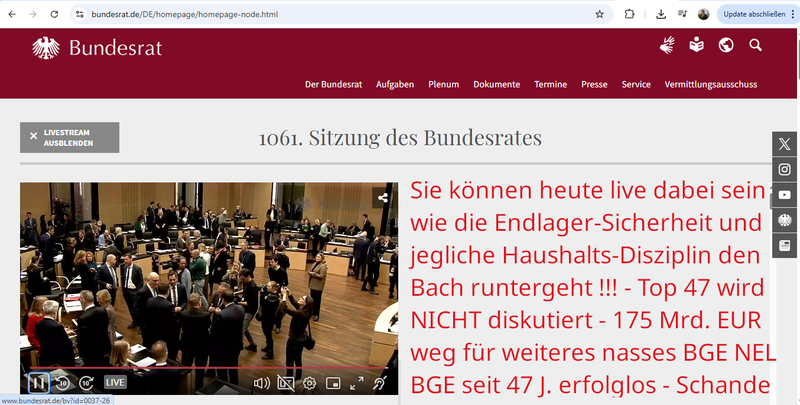This screenshot has height=405, width=800.
Task: Open the X (Twitter) sidebar link
Action: 786,145
